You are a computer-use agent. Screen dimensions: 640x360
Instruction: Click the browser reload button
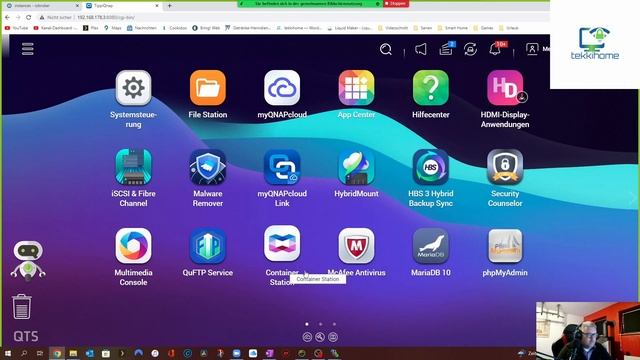click(x=29, y=18)
